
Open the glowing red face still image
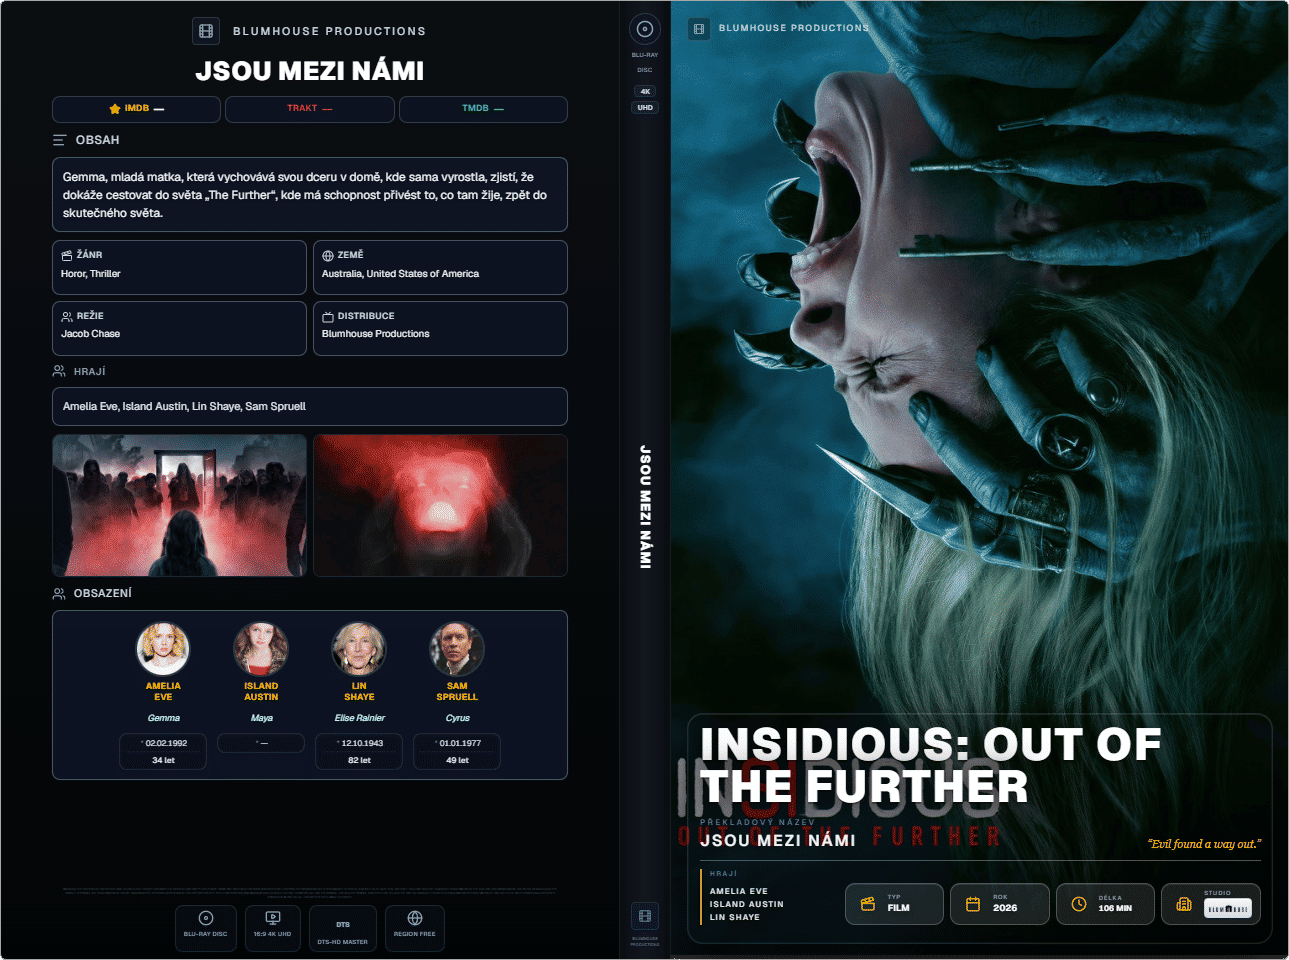pyautogui.click(x=440, y=505)
